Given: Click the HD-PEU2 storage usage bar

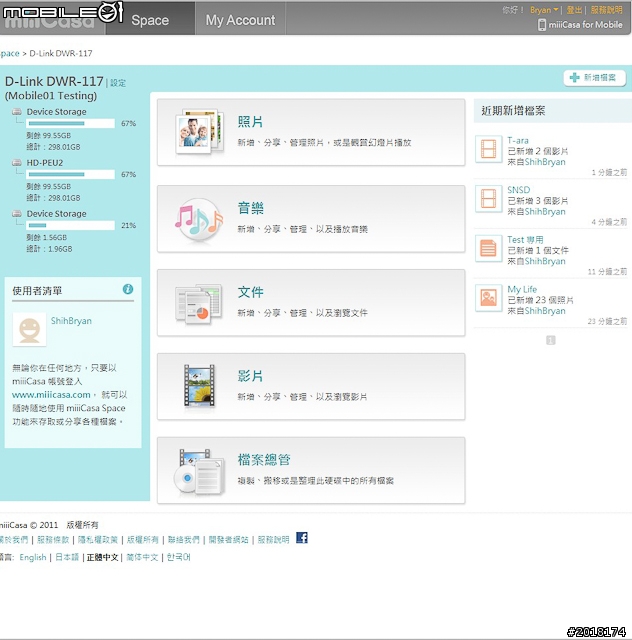Looking at the screenshot, I should pyautogui.click(x=71, y=174).
